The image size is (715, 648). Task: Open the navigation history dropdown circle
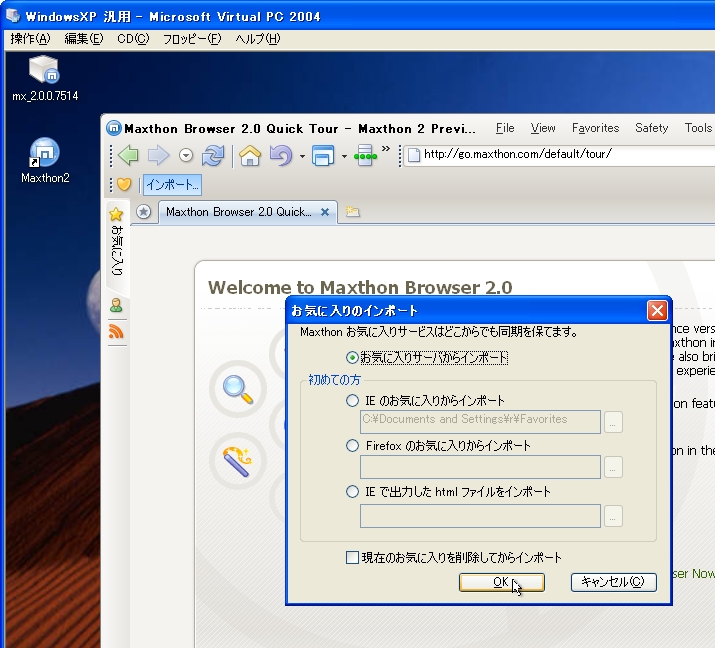coord(186,156)
